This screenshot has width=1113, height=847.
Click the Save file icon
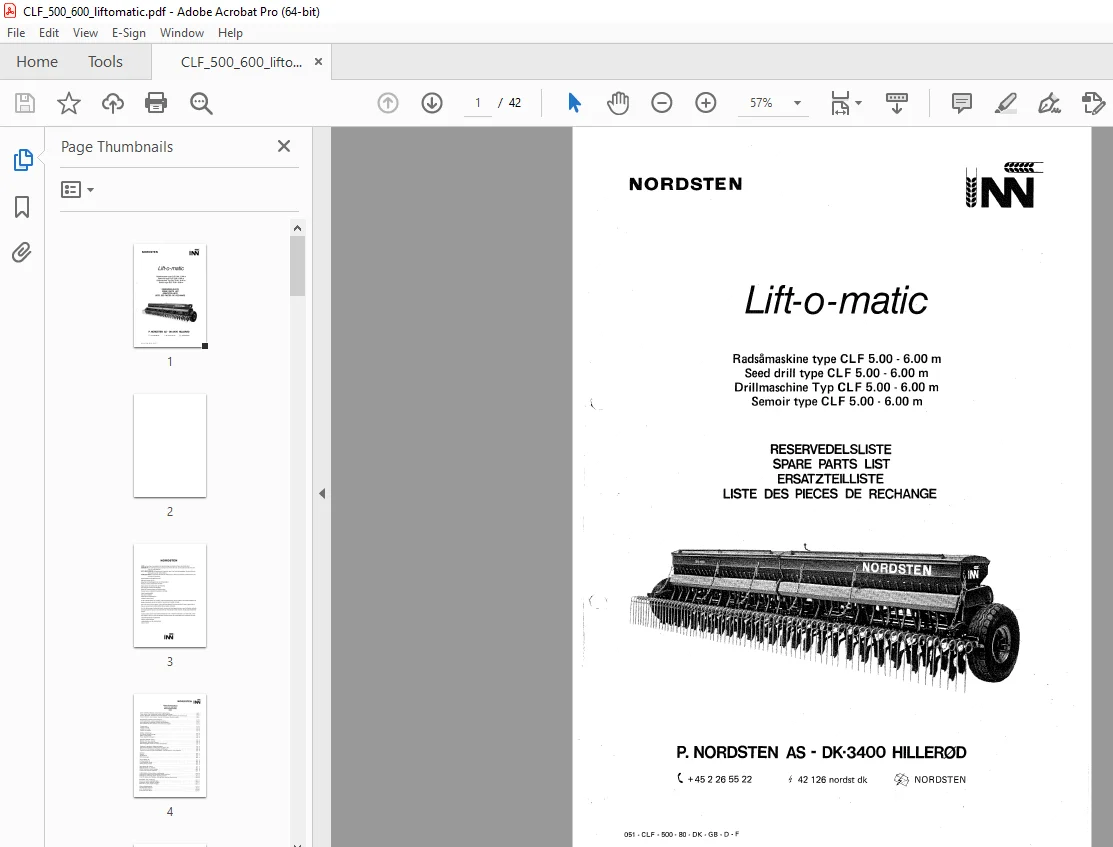coord(25,103)
